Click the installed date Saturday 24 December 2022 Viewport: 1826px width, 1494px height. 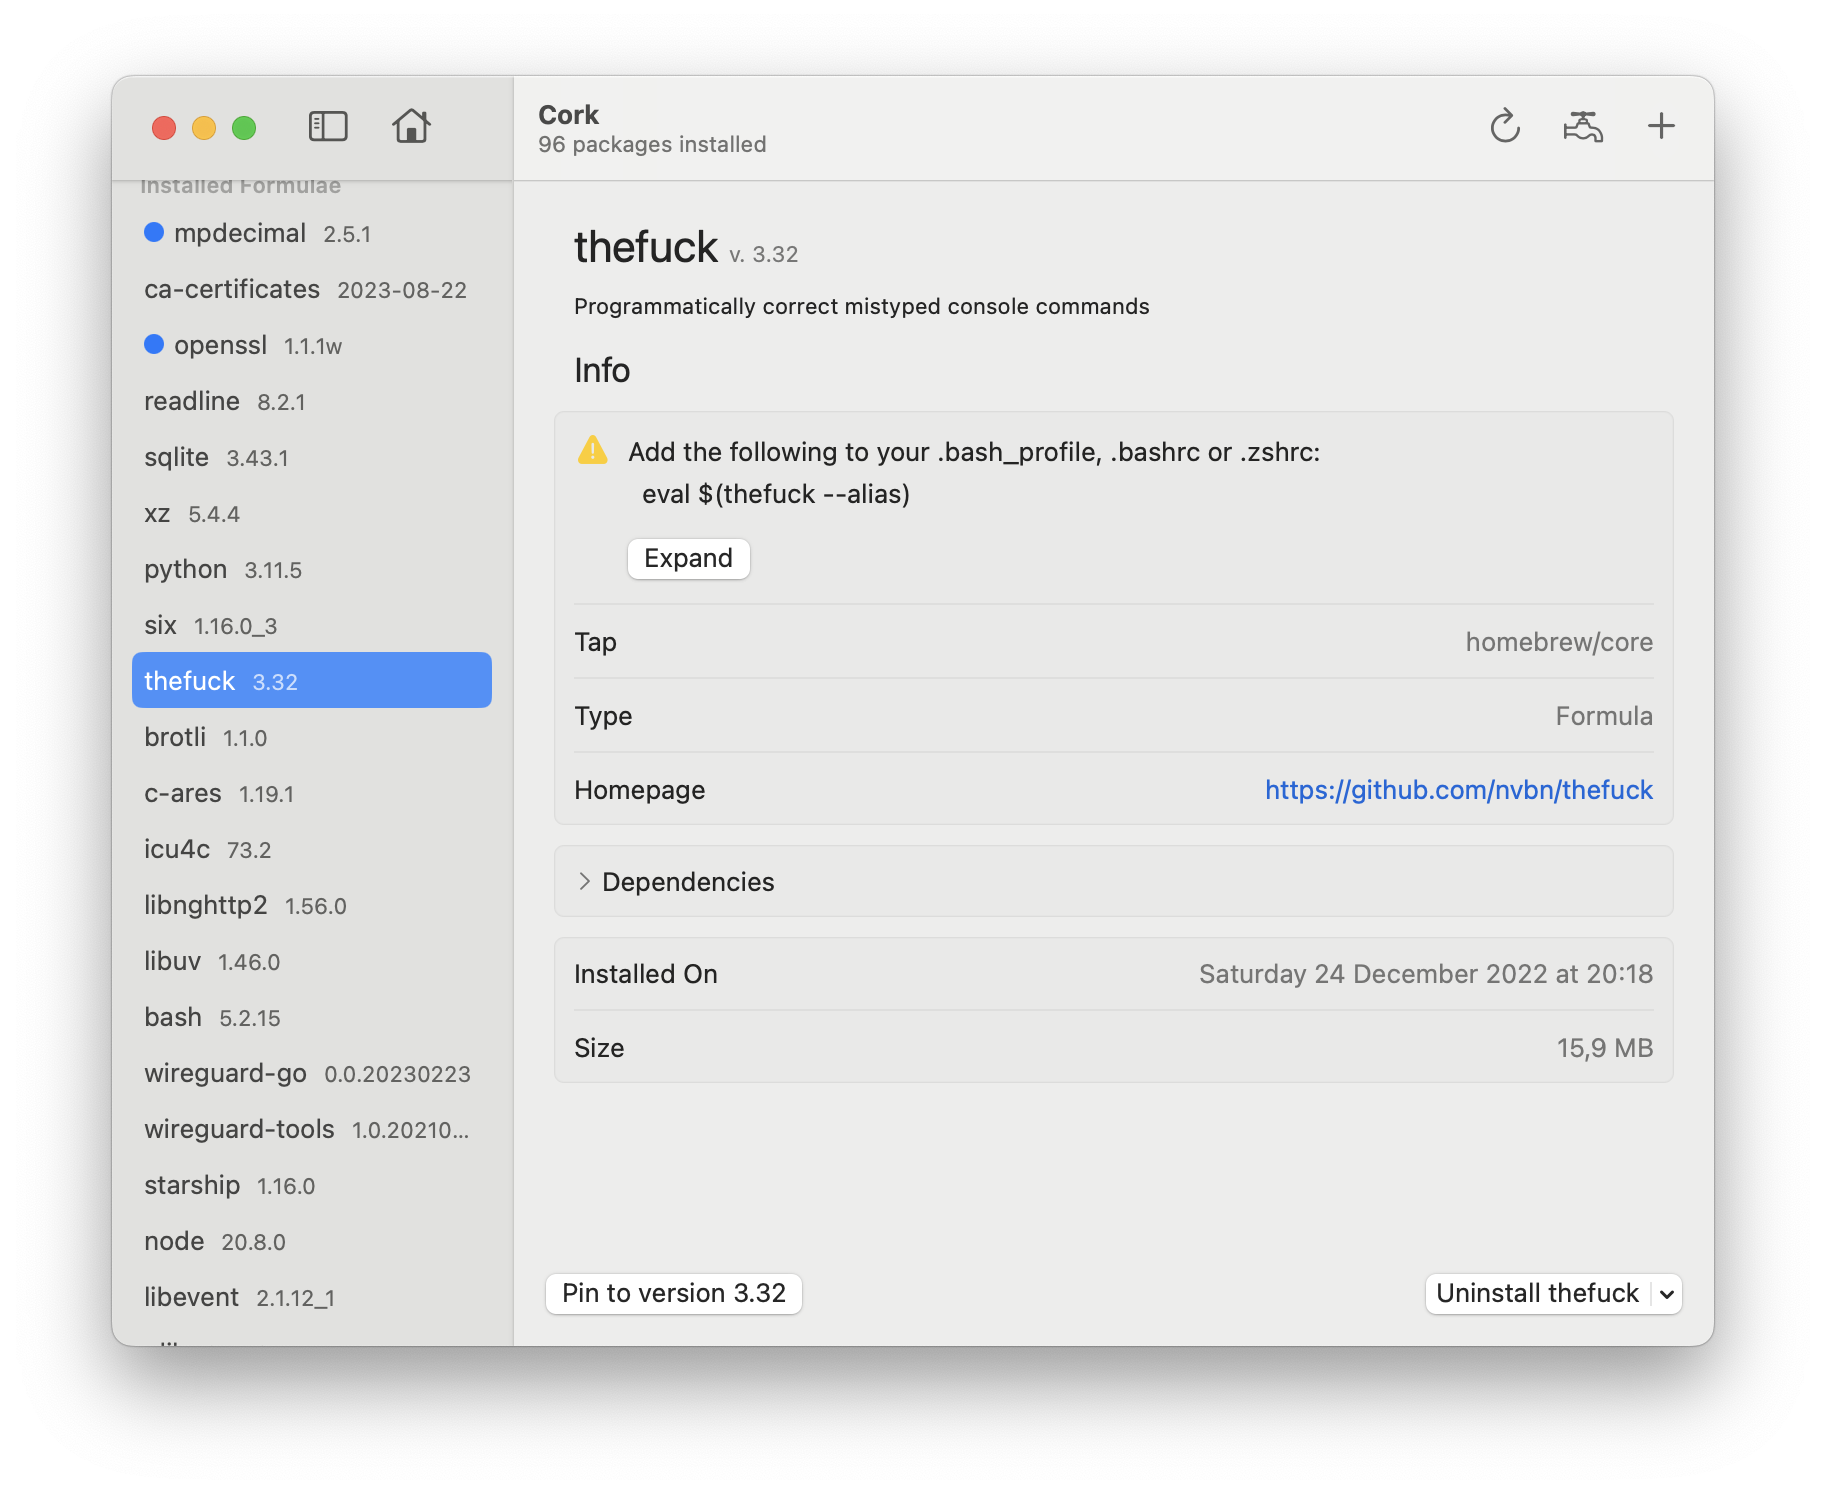coord(1426,974)
